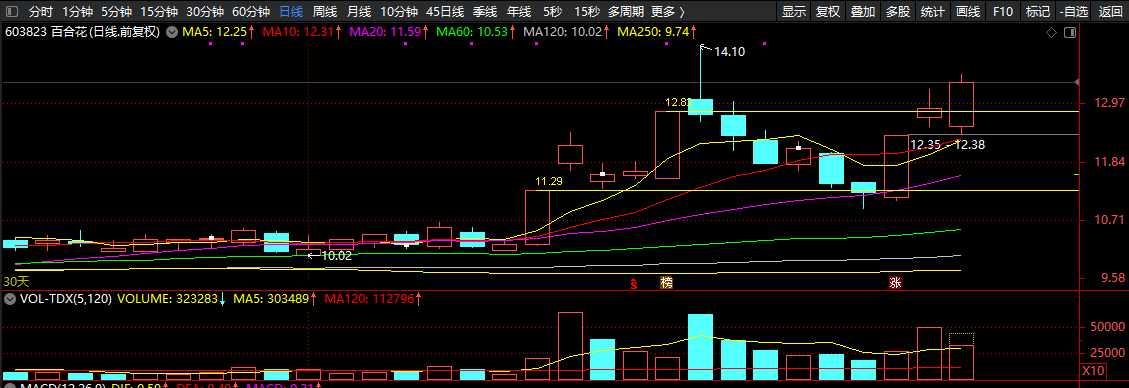Switch to the 周线 weekly tab

[325, 12]
